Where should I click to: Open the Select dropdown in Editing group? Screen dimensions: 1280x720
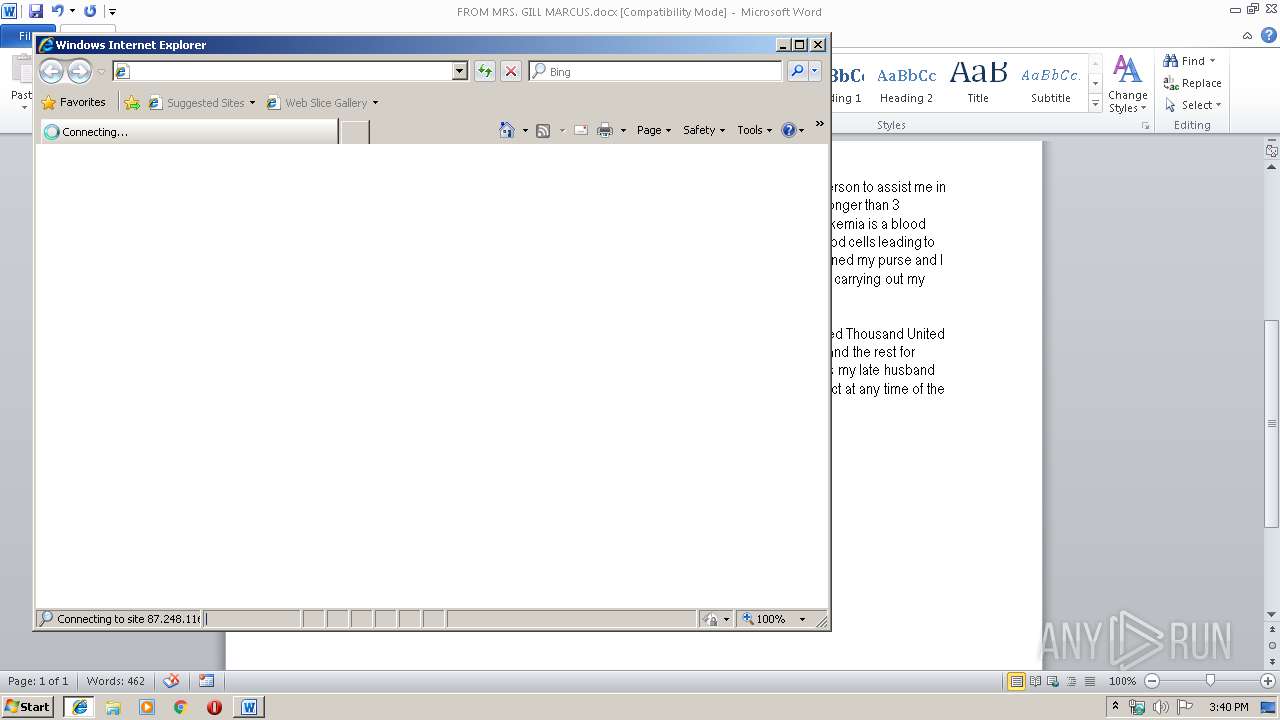click(x=1193, y=105)
